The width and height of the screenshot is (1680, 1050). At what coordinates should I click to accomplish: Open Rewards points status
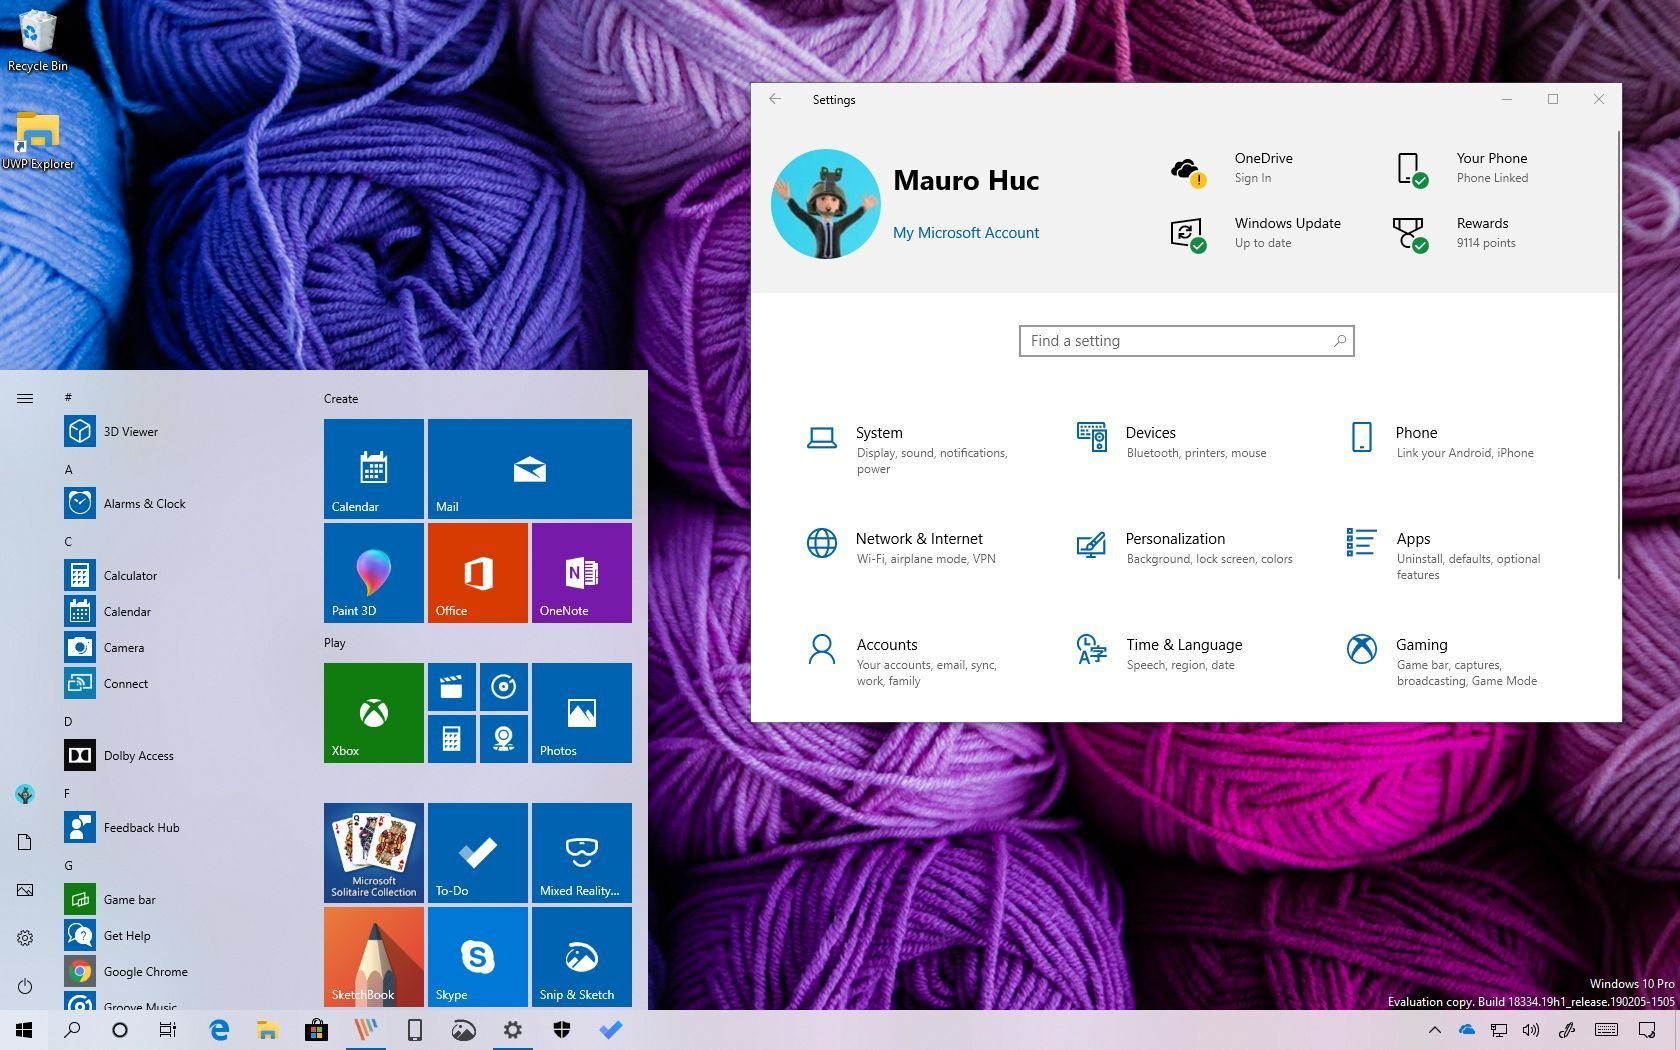click(x=1454, y=233)
